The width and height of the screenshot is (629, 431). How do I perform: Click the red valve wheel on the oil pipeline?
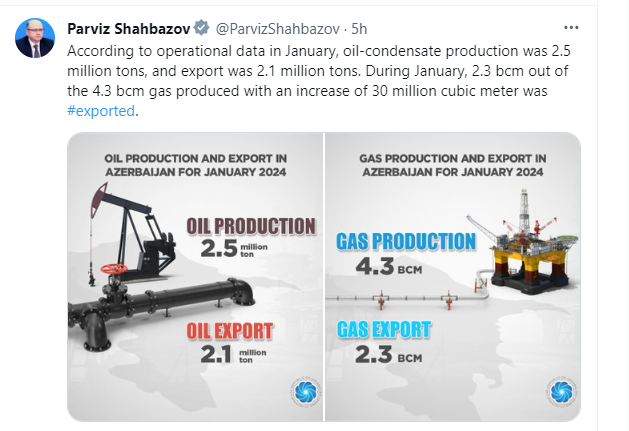click(115, 272)
